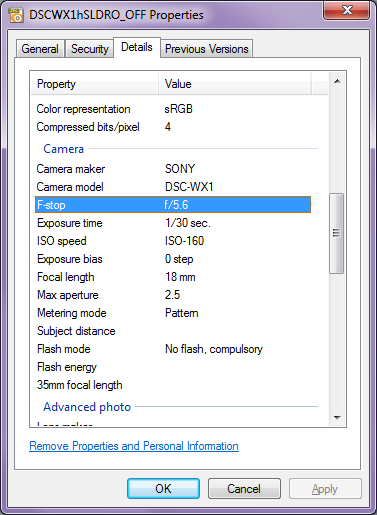Click the JPEG file icon in title bar
This screenshot has height=515, width=377.
click(16, 15)
